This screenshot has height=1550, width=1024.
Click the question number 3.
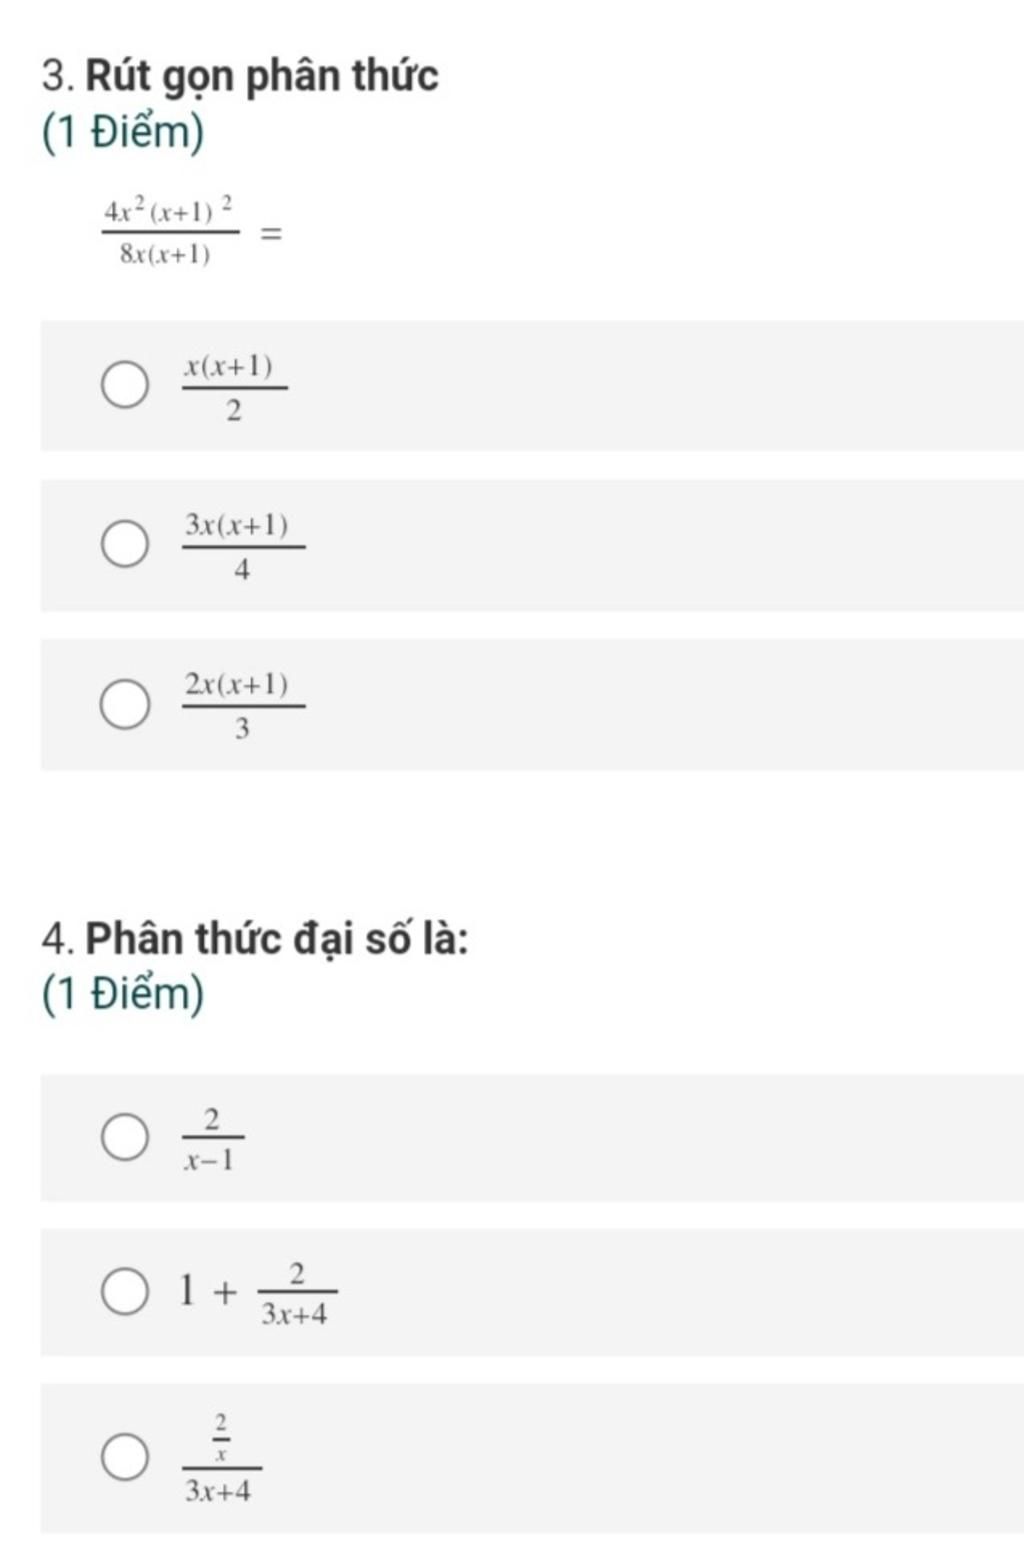59,77
